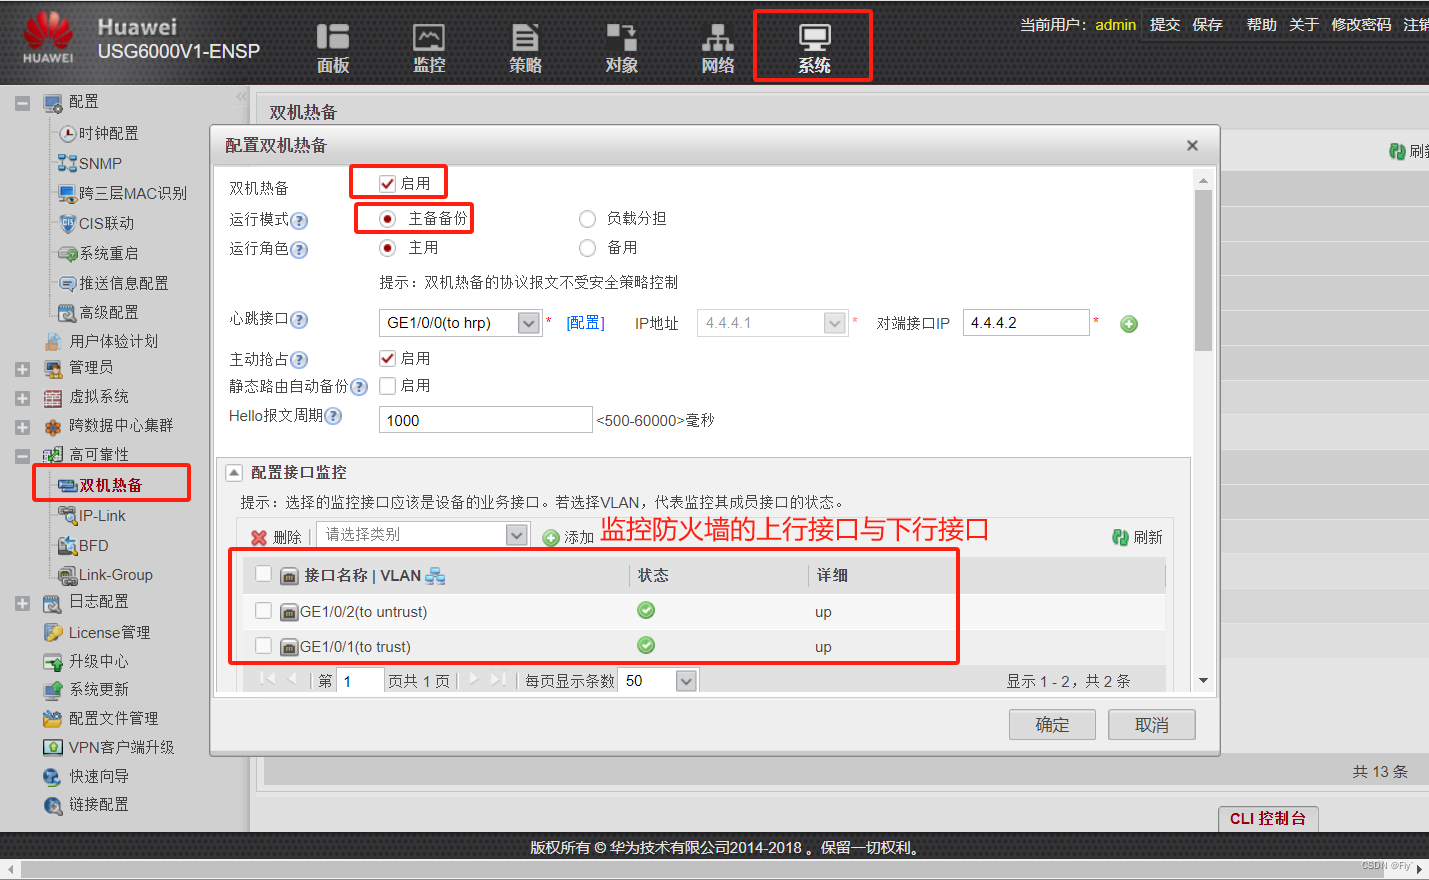Select License管理 icon in tree
1429x880 pixels.
[x=53, y=632]
